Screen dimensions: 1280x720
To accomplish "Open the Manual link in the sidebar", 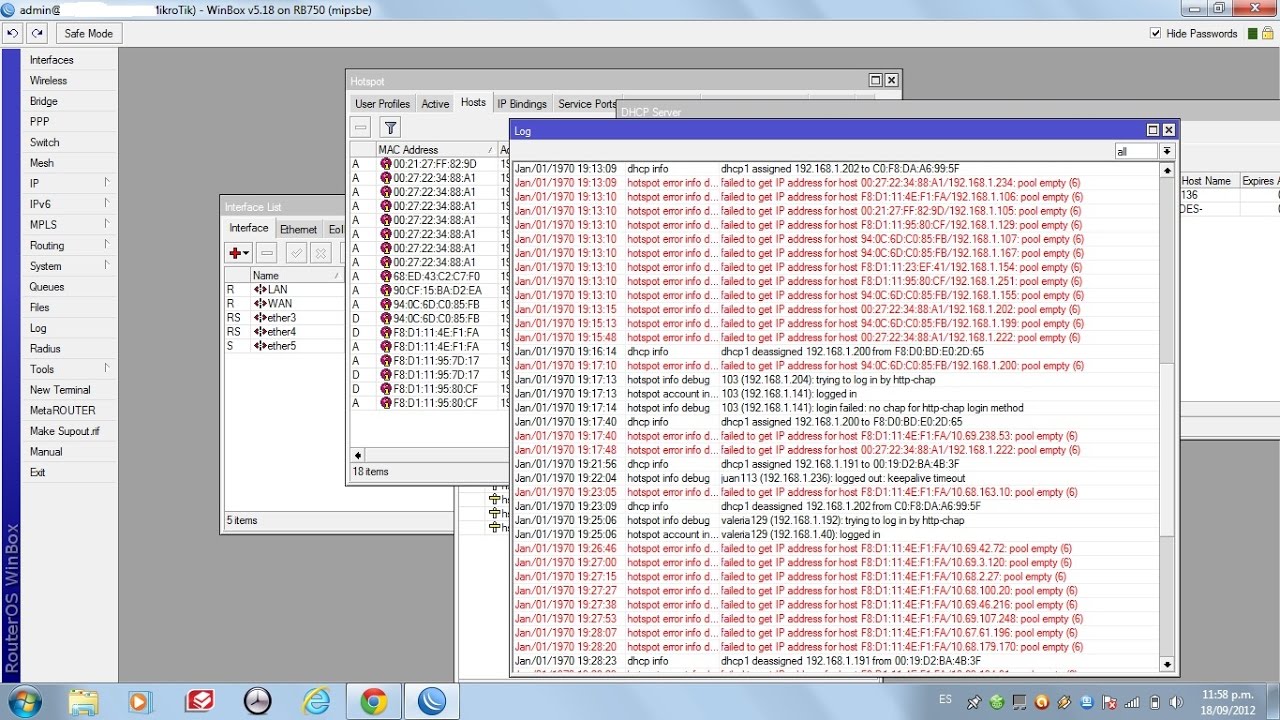I will pos(46,452).
